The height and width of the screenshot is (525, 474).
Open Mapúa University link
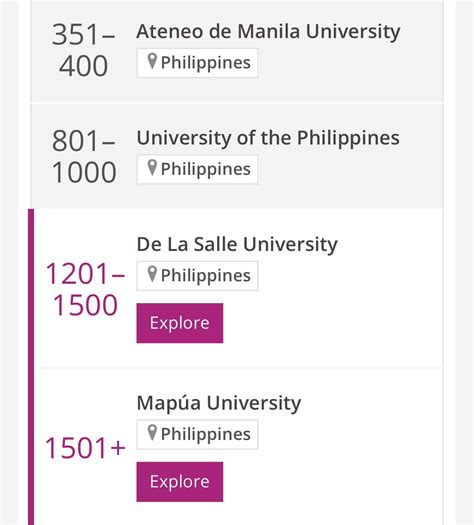(219, 403)
